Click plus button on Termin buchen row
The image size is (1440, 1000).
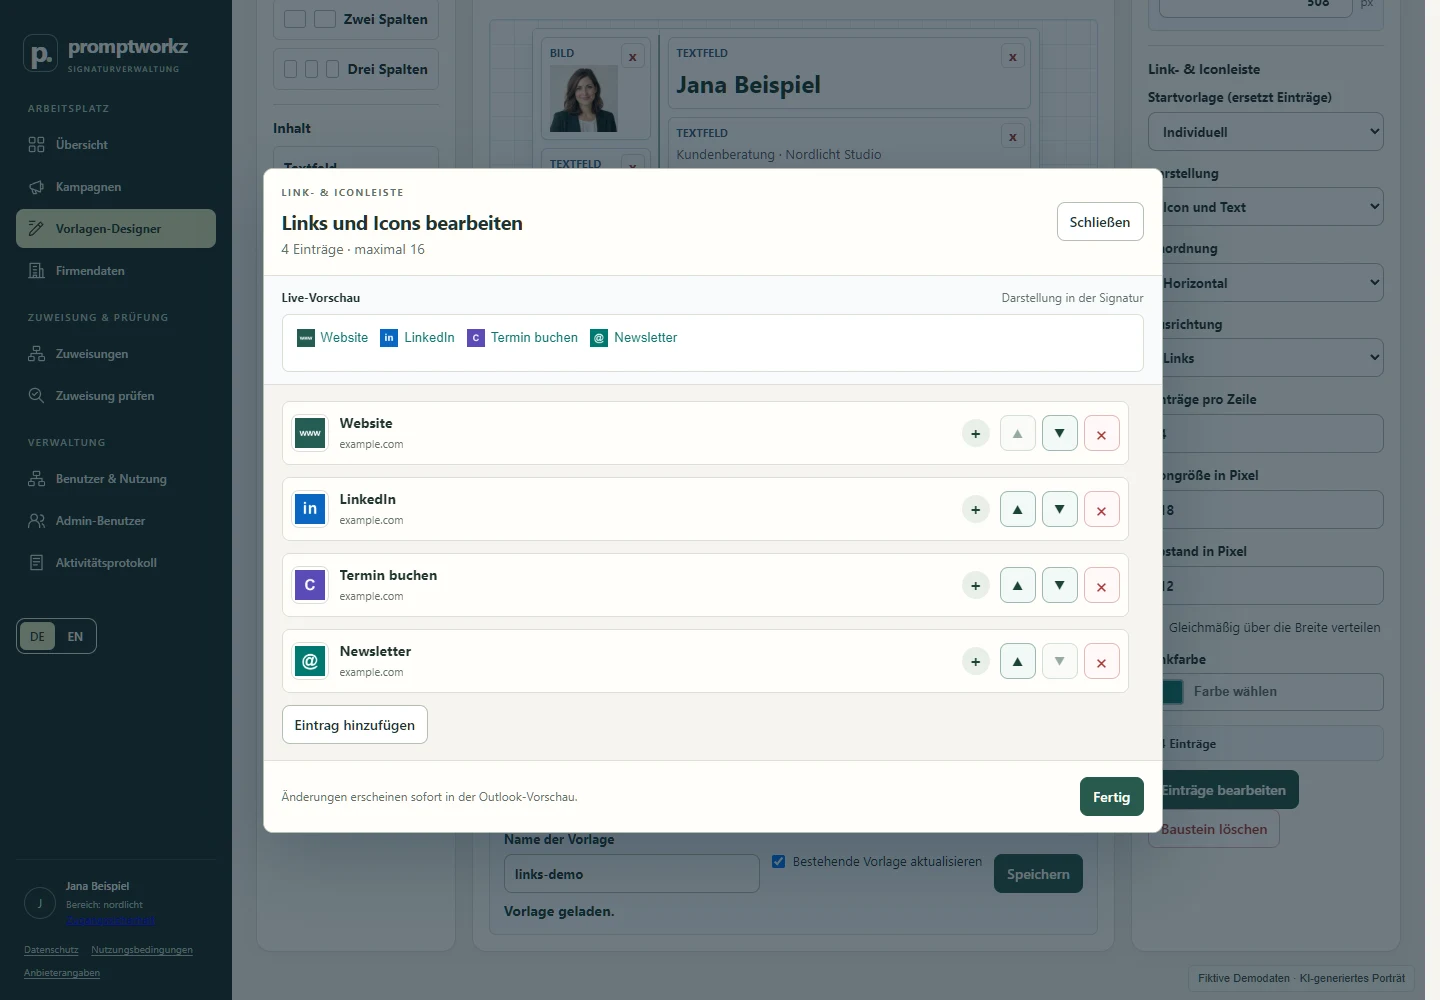975,585
